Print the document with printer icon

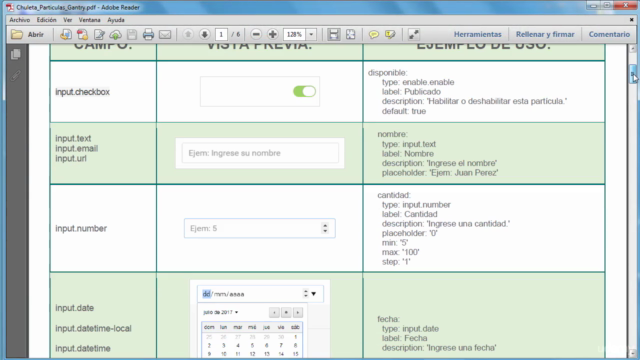point(148,35)
